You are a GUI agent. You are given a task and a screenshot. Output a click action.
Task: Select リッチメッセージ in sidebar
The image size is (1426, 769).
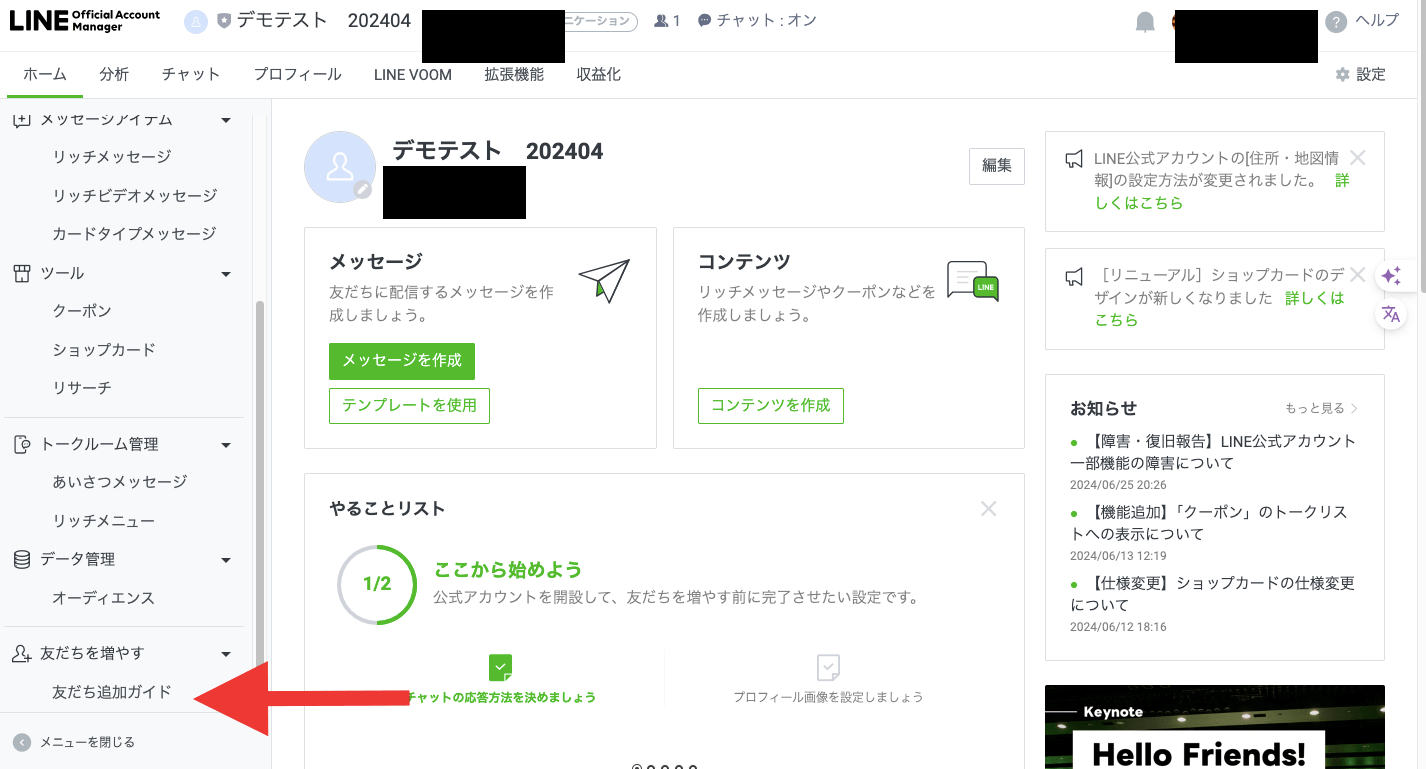tap(112, 157)
